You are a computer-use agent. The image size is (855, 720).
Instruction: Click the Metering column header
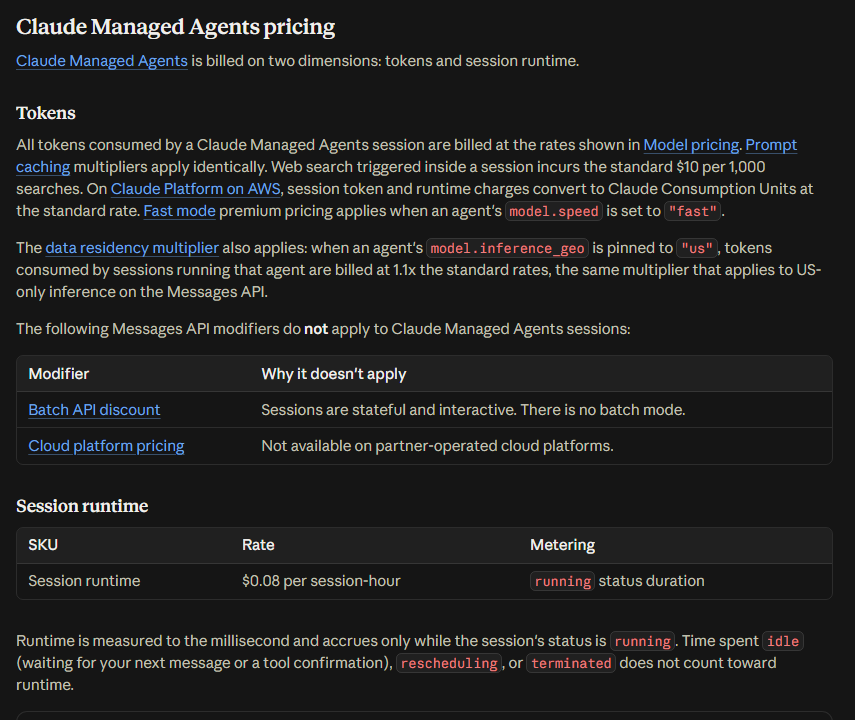click(562, 545)
